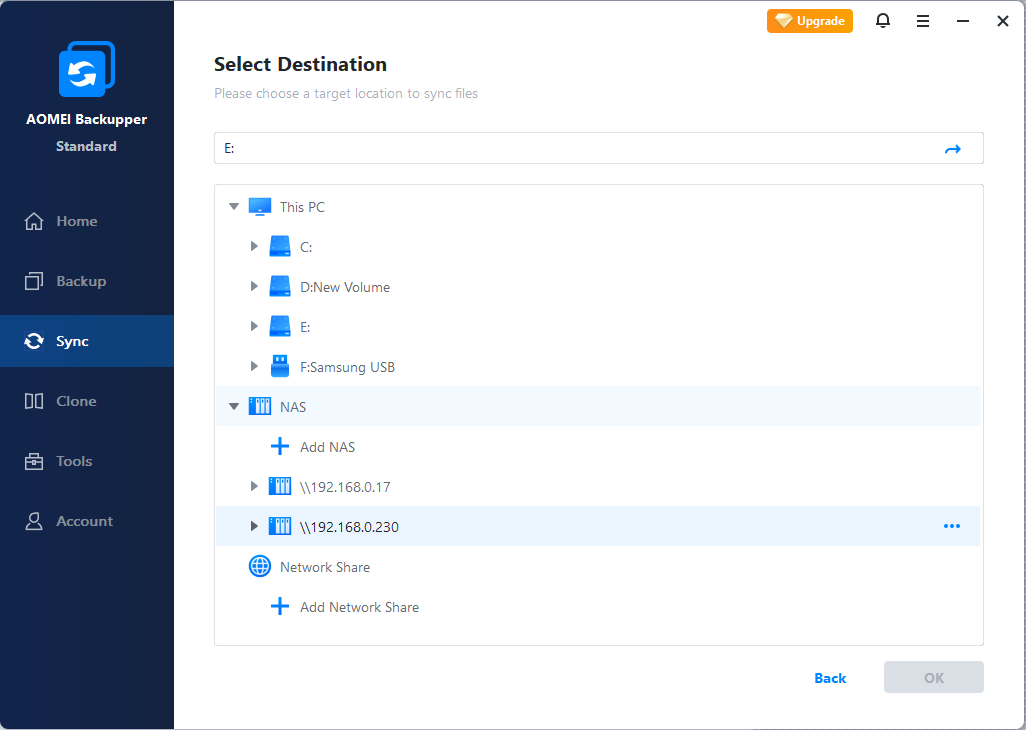Go to the Clone sidebar tab

point(76,401)
